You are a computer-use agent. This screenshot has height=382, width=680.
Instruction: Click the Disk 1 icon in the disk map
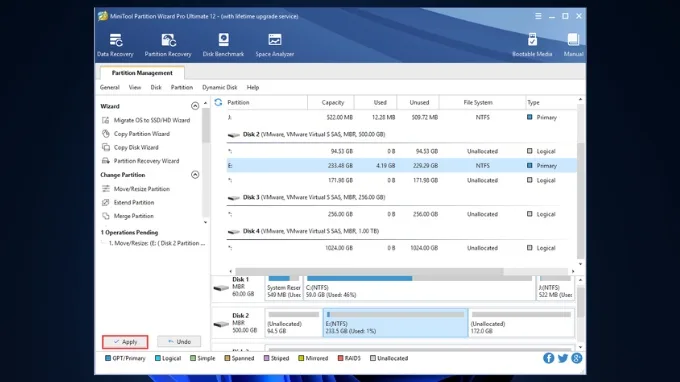click(221, 287)
